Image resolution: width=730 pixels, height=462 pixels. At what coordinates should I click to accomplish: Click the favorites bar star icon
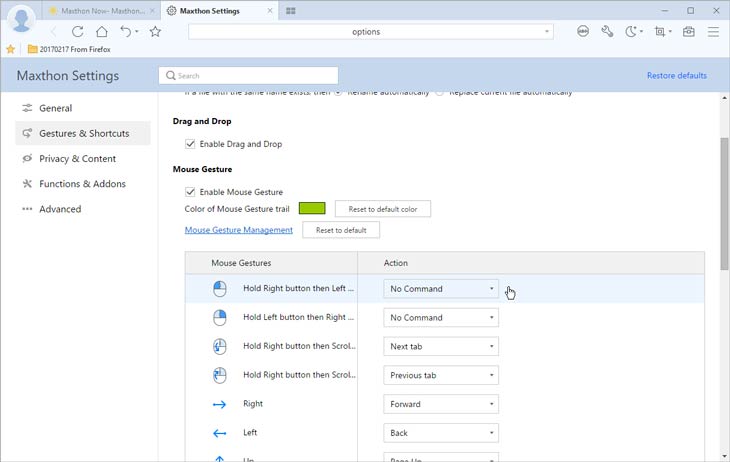[x=11, y=49]
